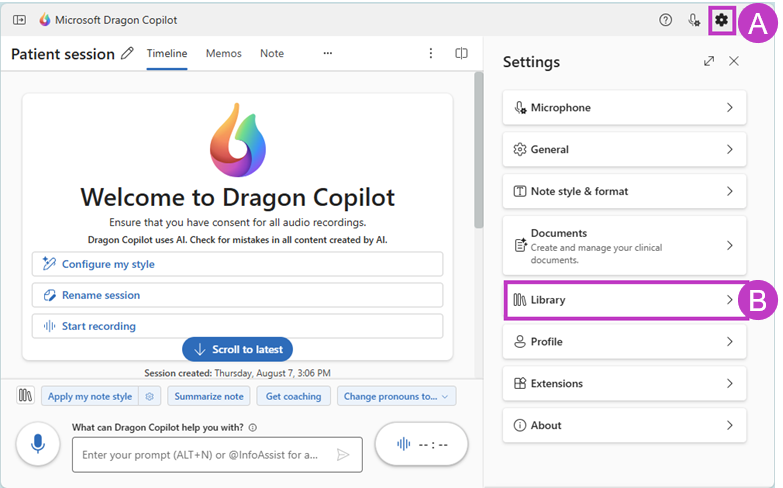Toggle the split view panel icon
Viewport: 783px width, 488px height.
[461, 54]
